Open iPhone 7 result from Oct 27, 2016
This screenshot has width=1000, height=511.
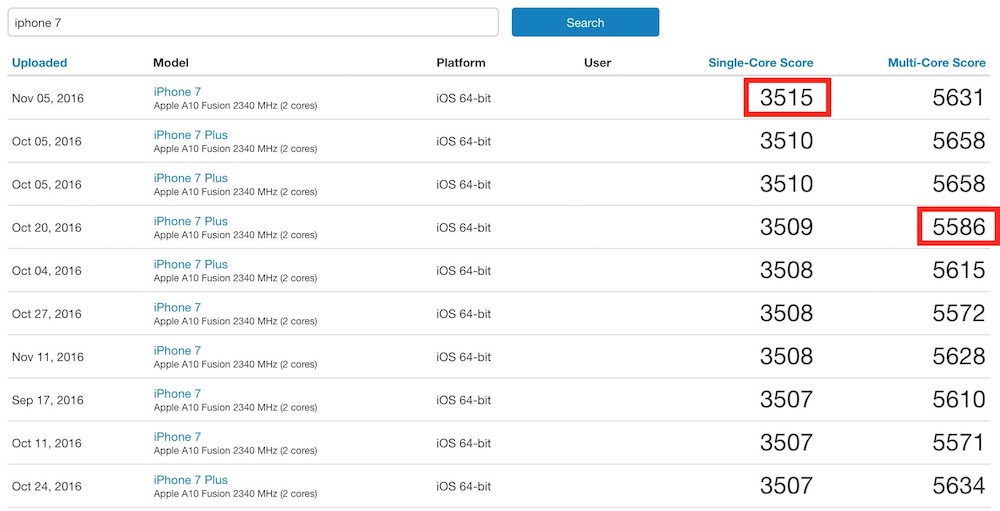[x=177, y=307]
